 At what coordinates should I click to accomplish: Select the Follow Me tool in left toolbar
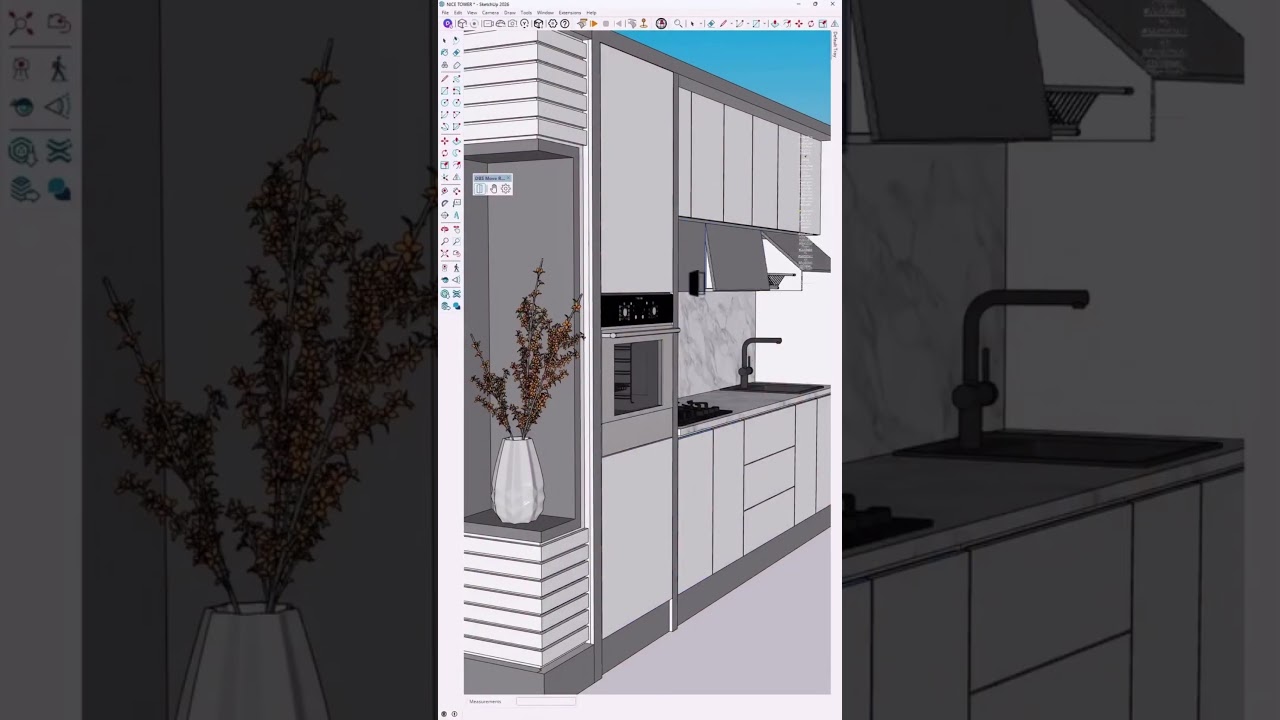click(x=457, y=153)
